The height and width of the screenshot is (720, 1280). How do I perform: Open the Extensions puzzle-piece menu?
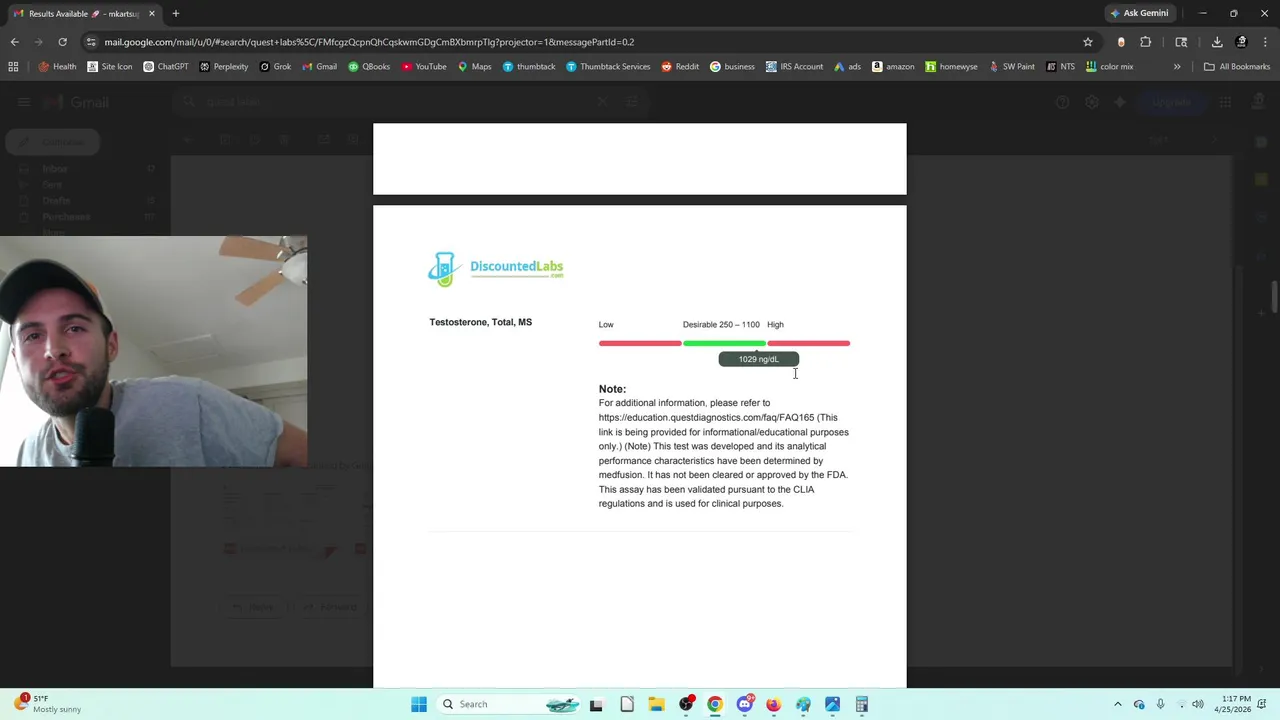(1146, 42)
